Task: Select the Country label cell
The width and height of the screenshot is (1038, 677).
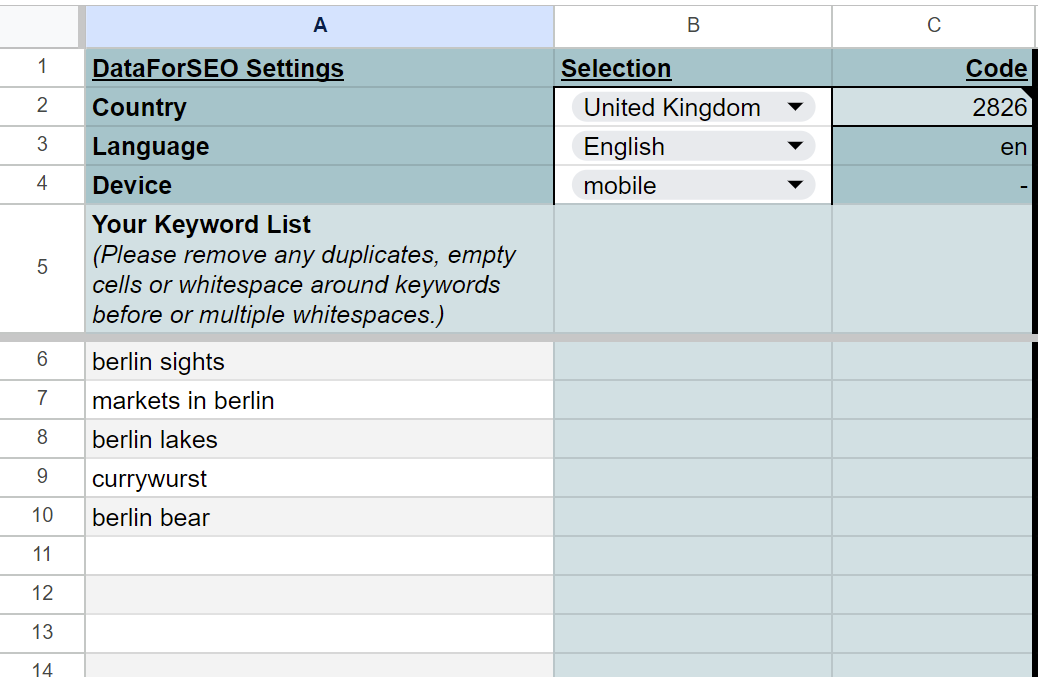Action: [x=320, y=107]
